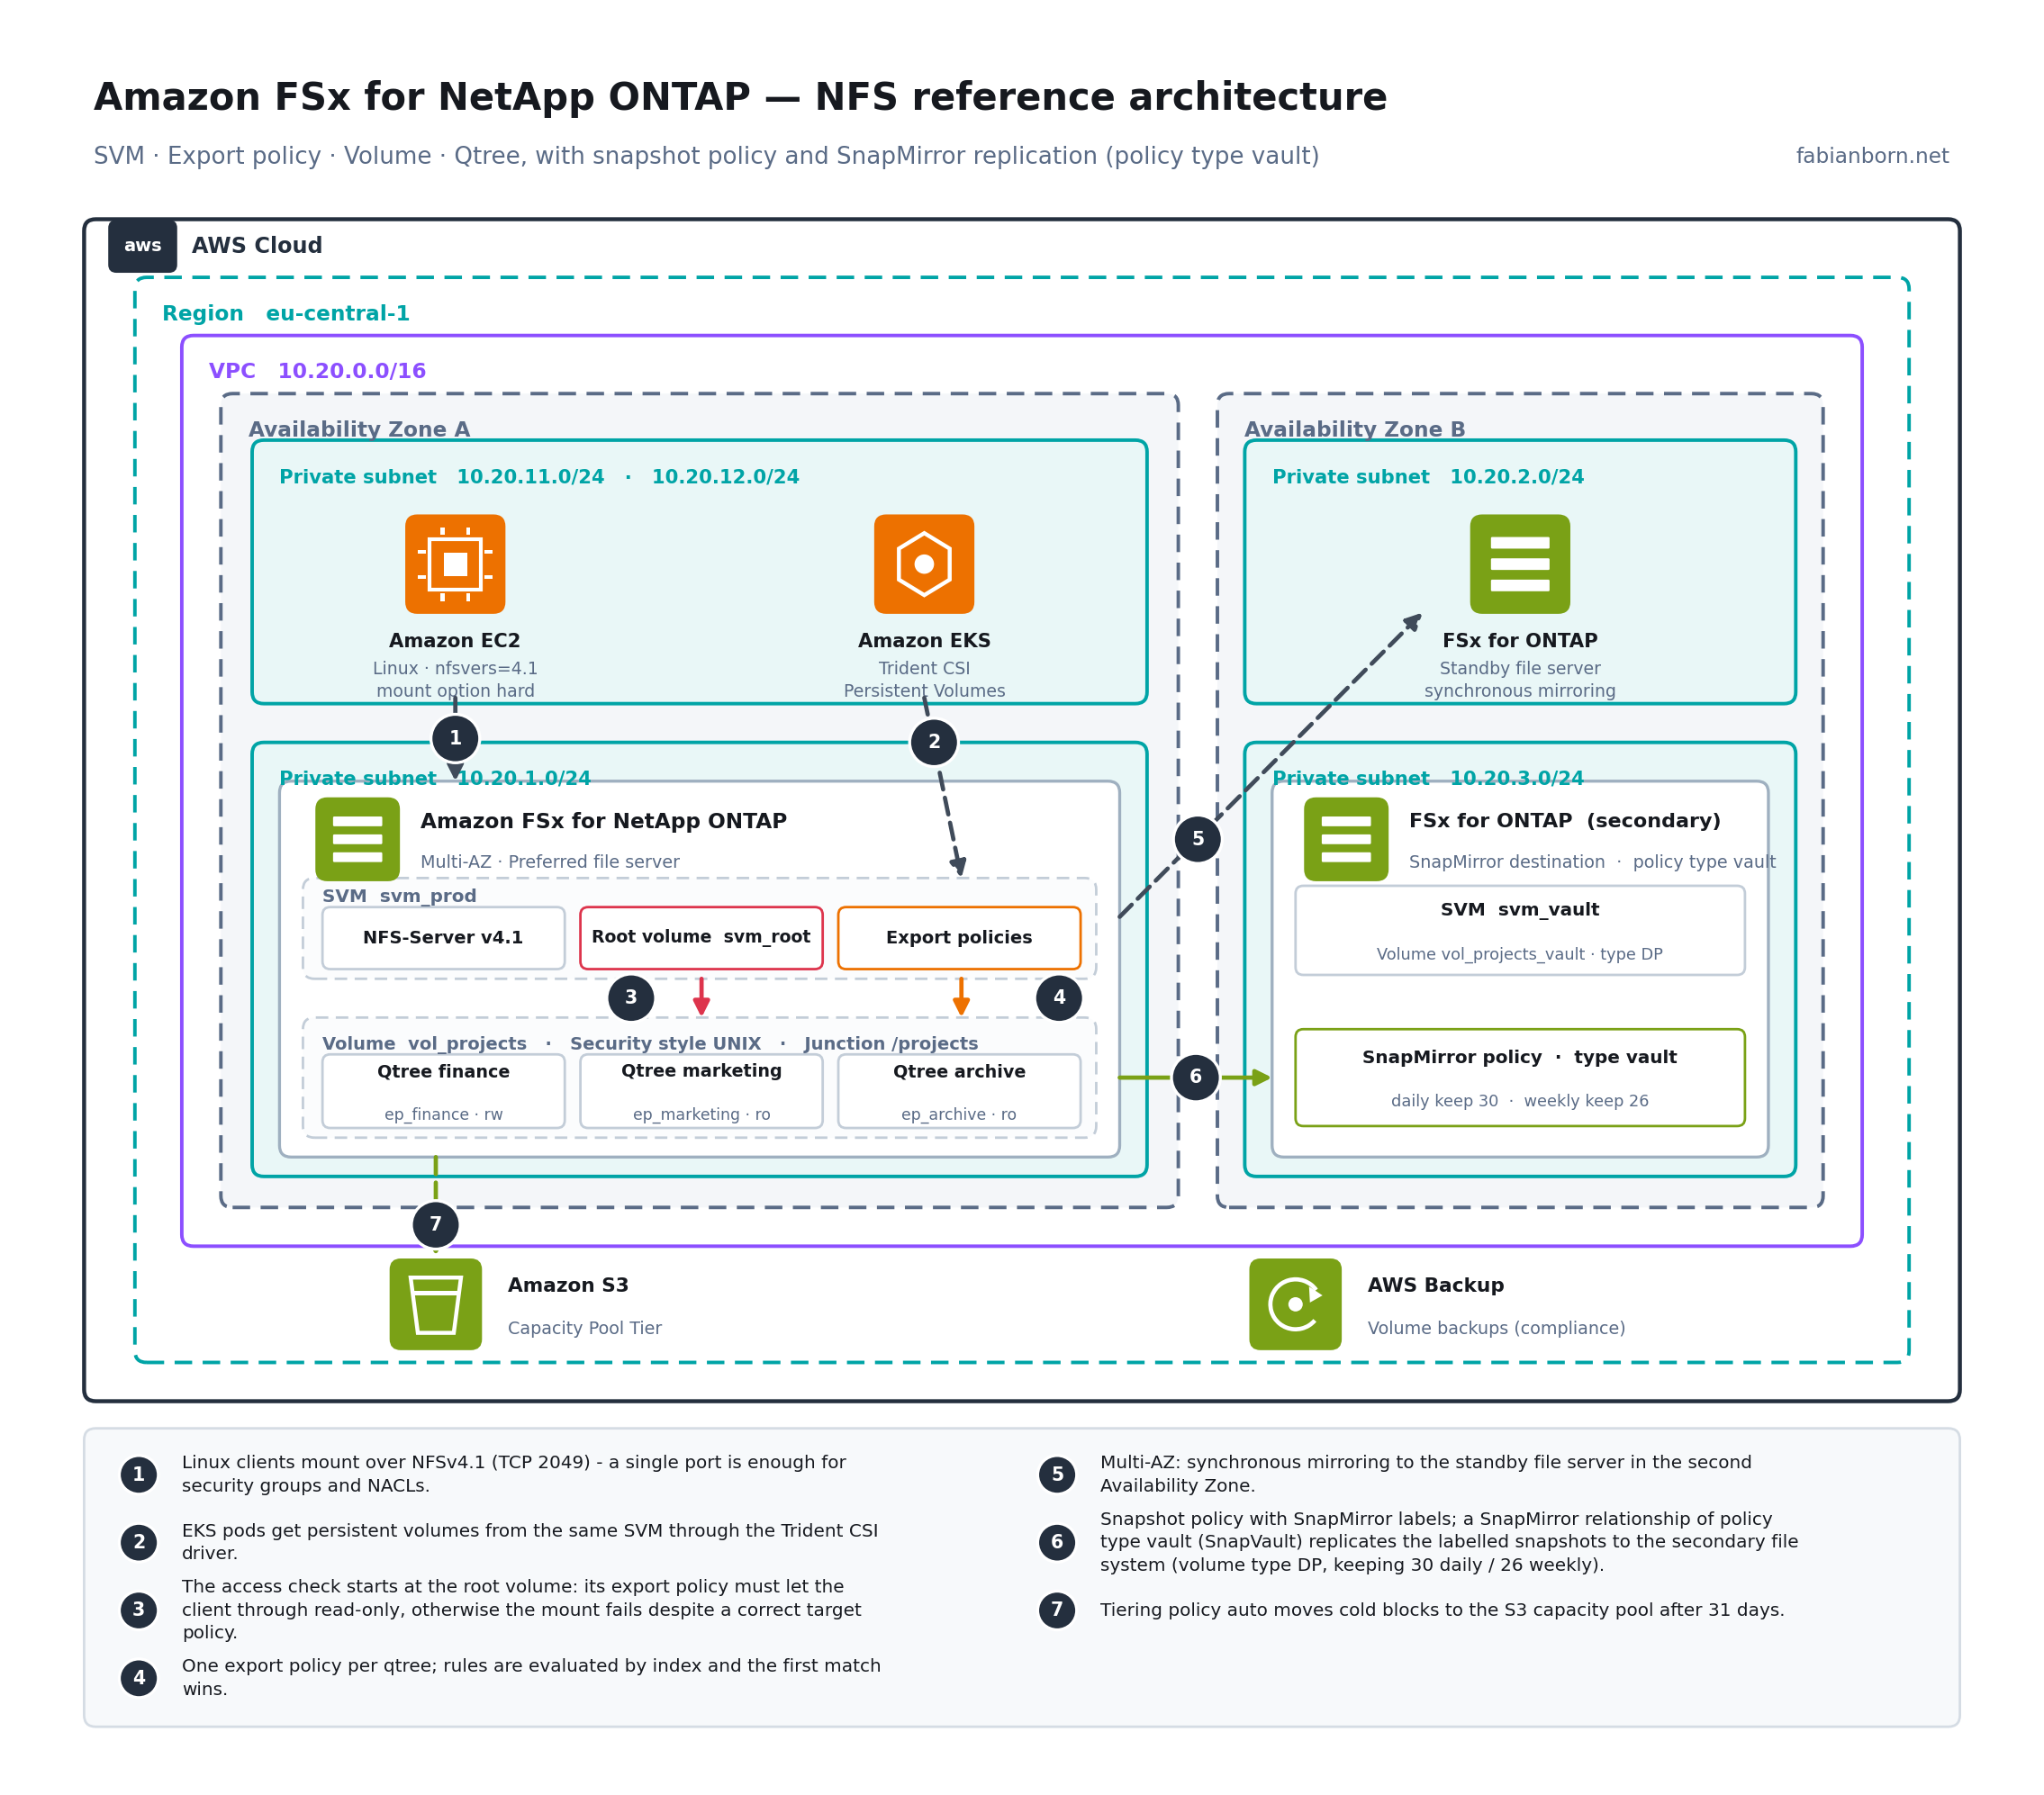Click 'Multi-AZ · Preferred file server' text
Viewport: 2044px width, 1795px height.
(x=550, y=862)
